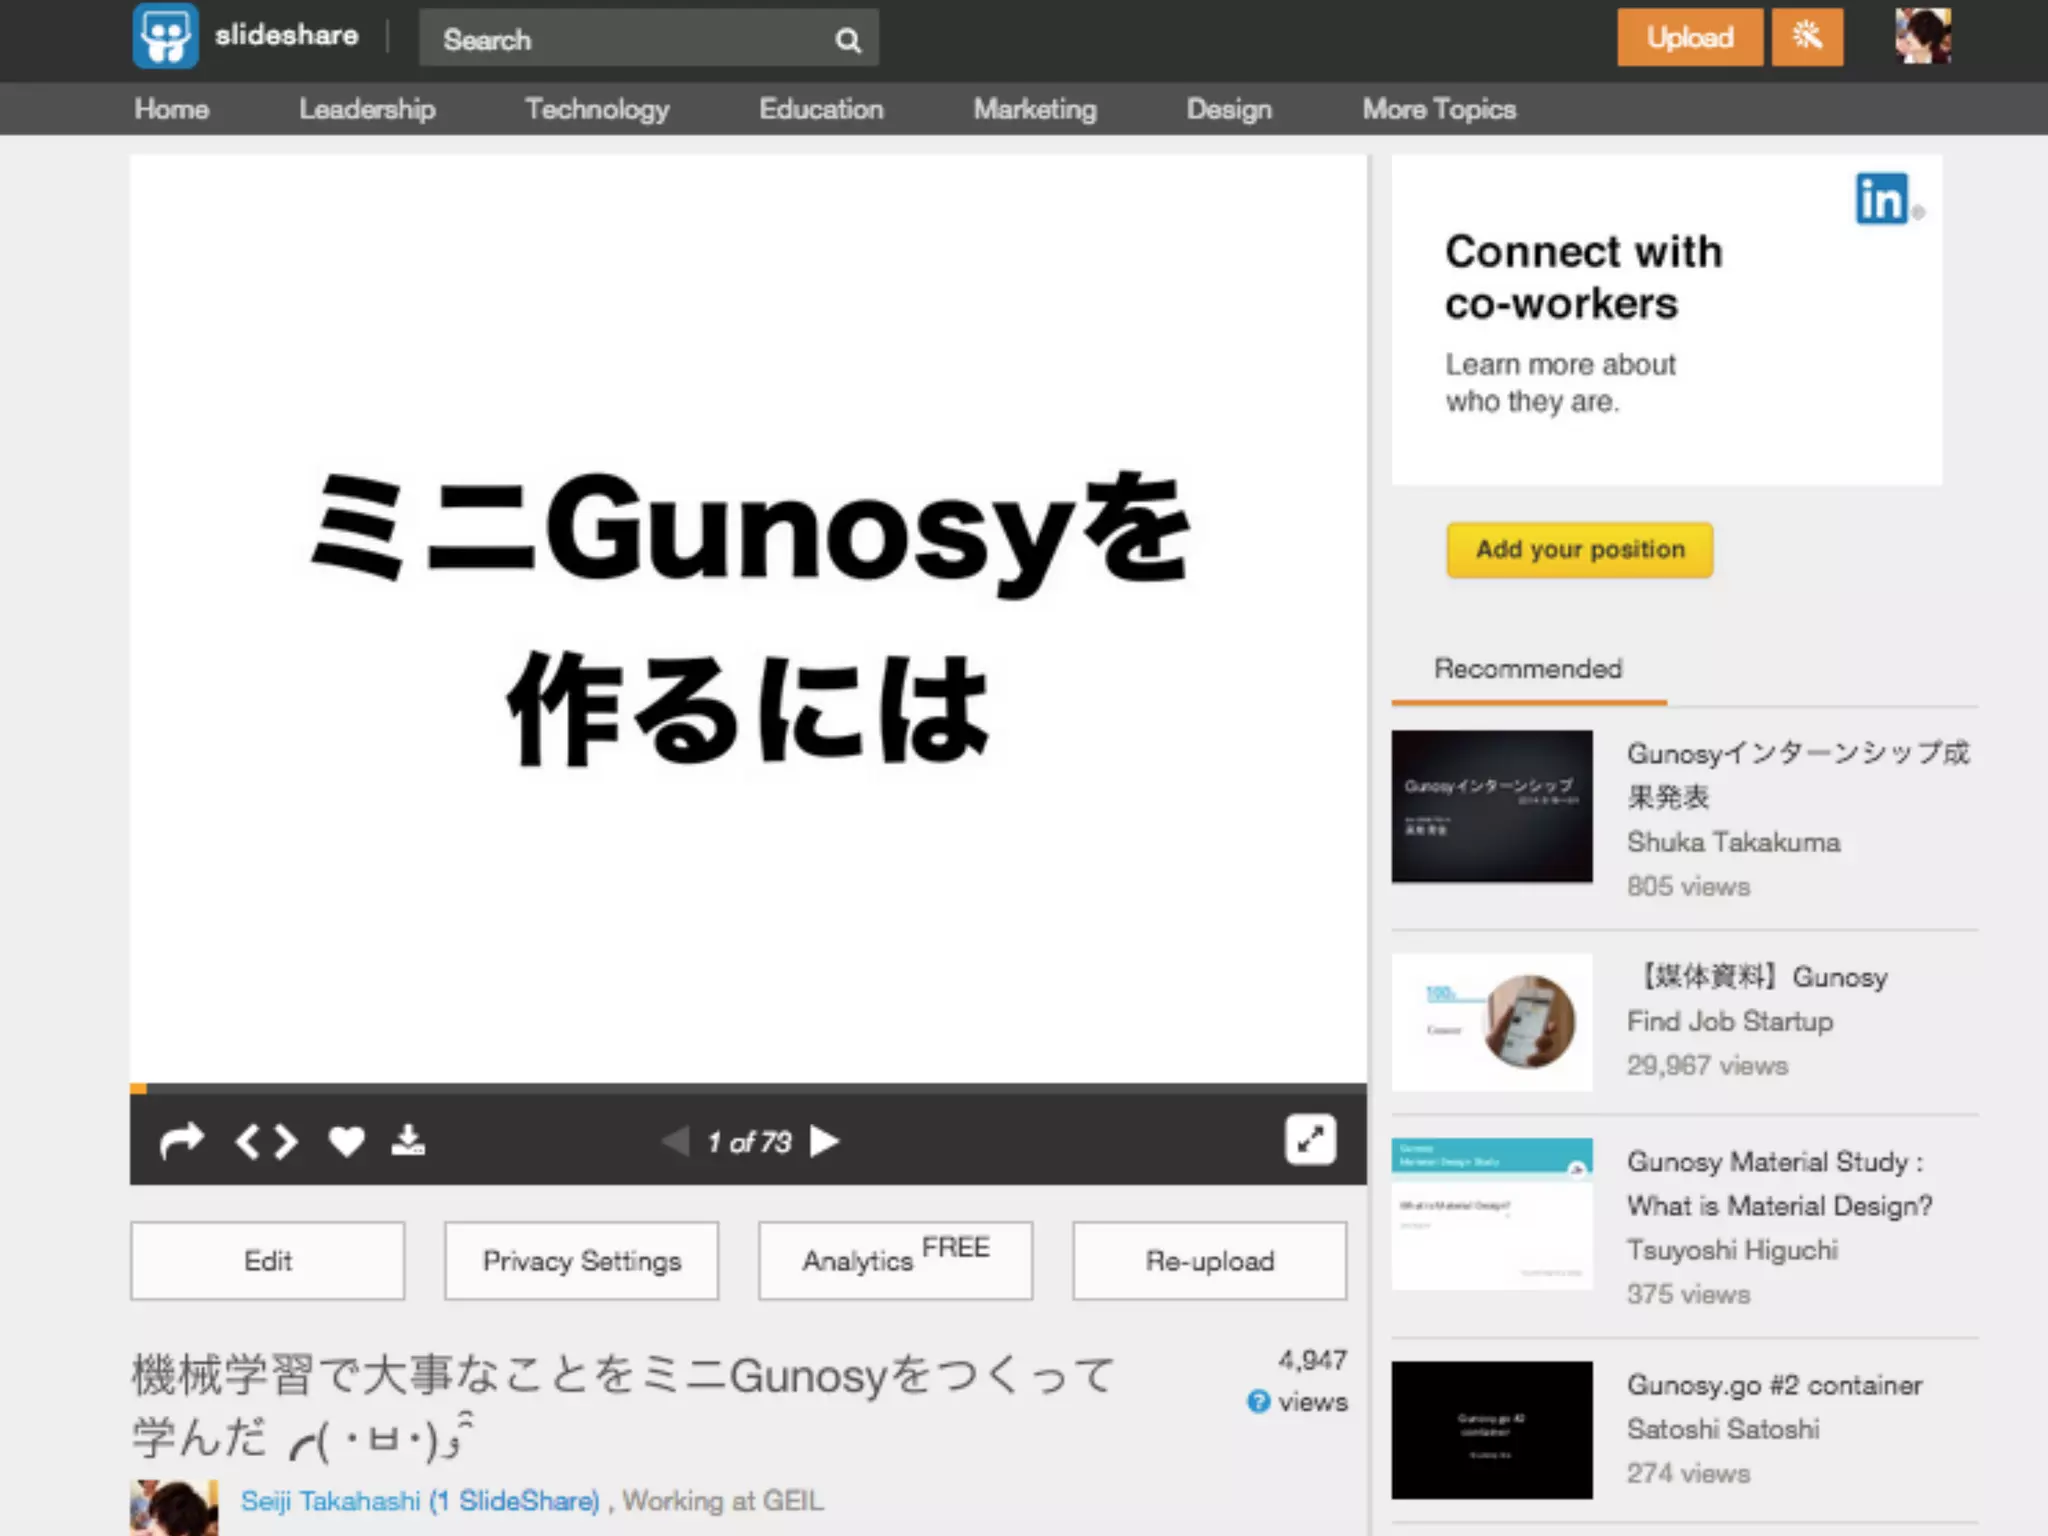
Task: Open embed code brackets icon
Action: coord(266,1141)
